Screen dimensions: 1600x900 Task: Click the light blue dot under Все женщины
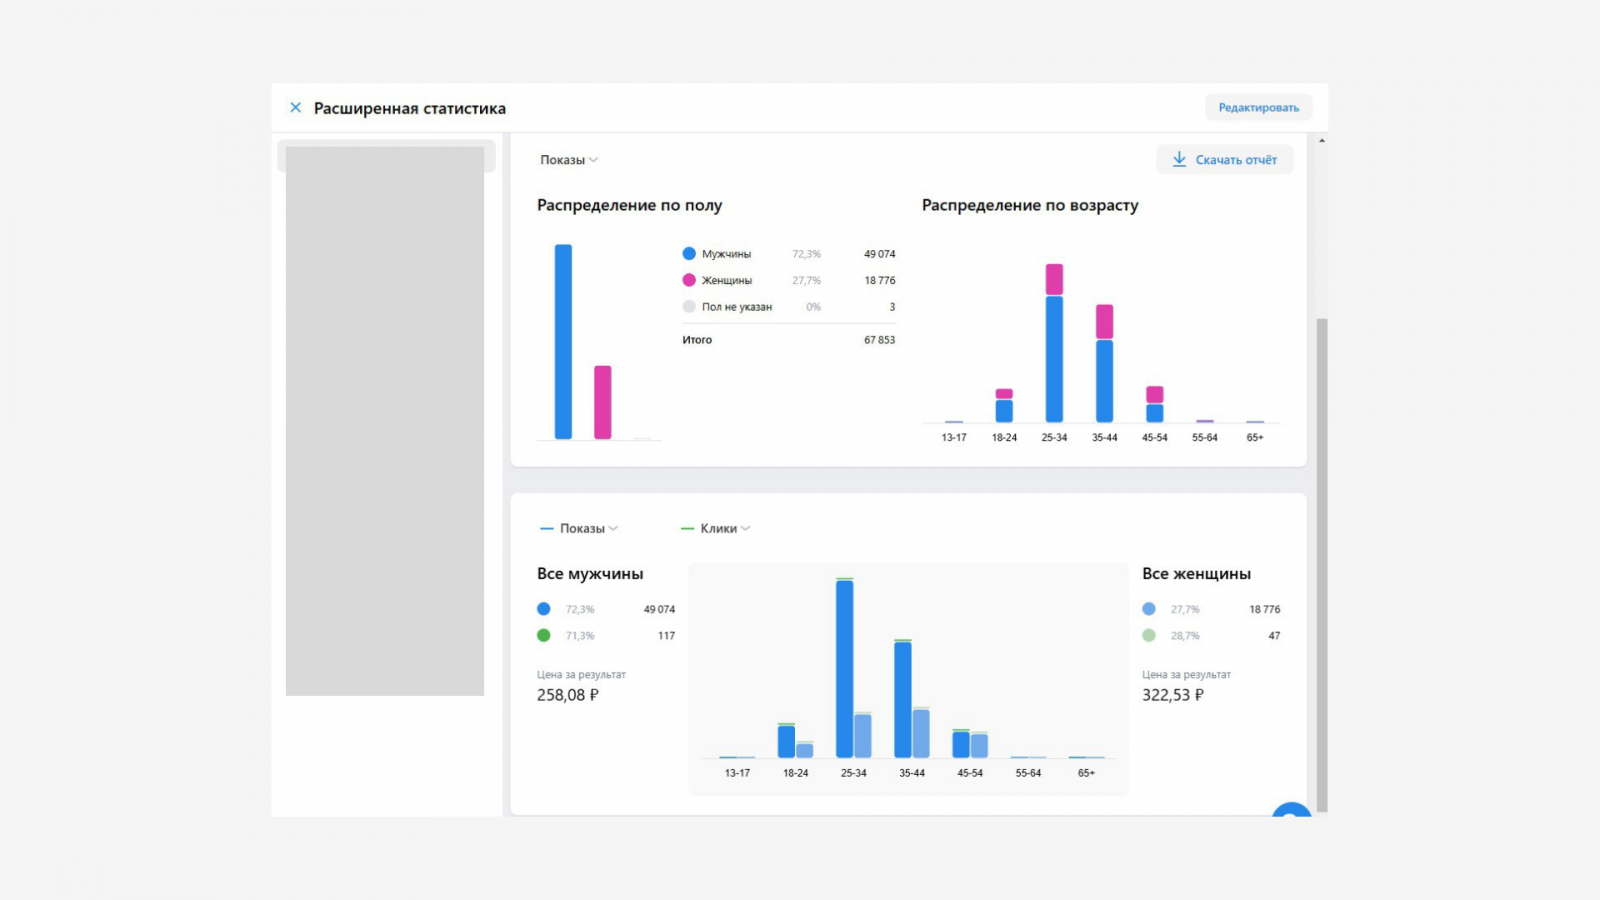pos(1149,609)
